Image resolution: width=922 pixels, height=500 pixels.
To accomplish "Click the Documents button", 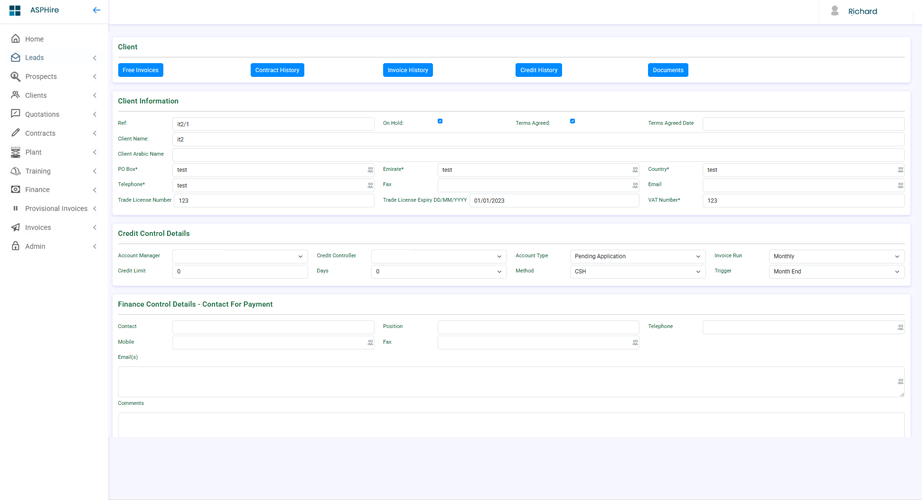I will (x=667, y=70).
